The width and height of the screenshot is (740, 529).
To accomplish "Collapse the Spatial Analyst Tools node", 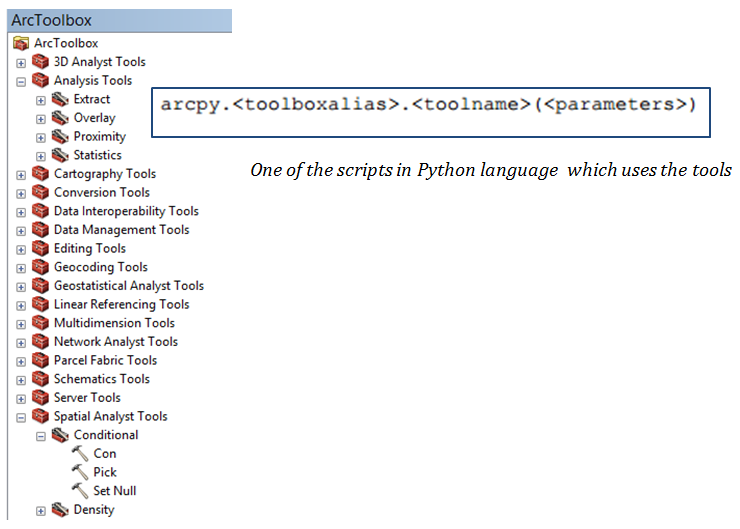I will (21, 417).
